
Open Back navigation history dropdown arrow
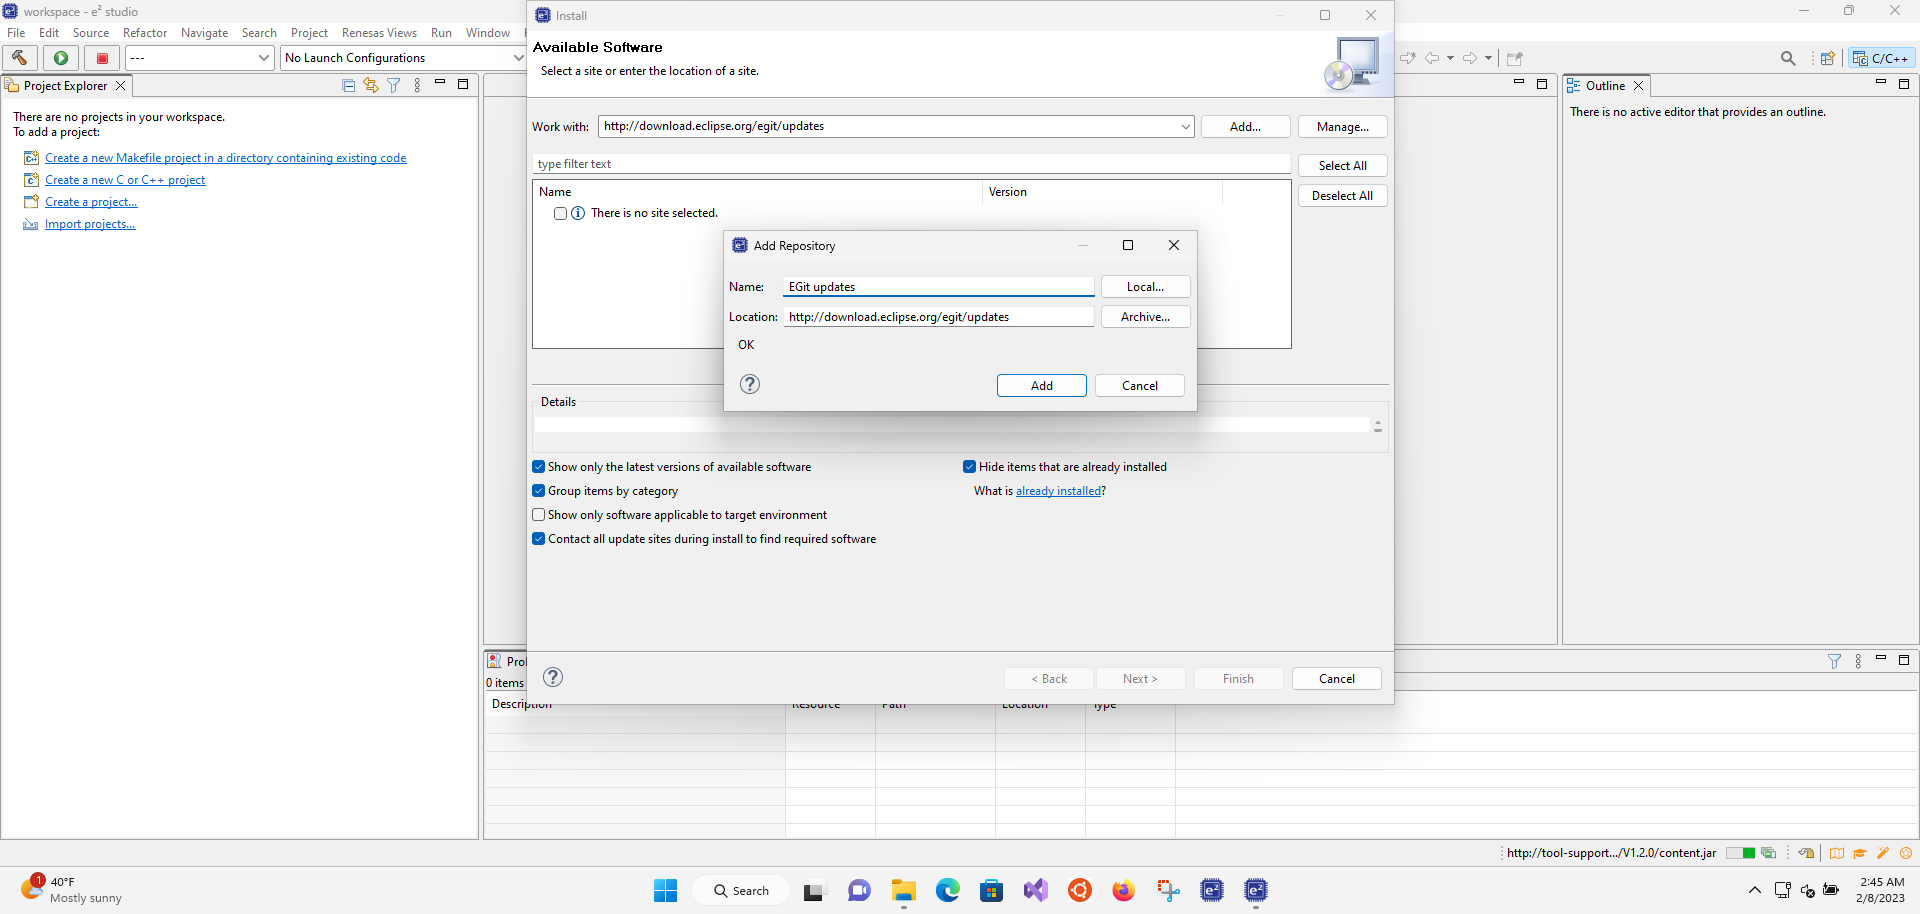1450,58
